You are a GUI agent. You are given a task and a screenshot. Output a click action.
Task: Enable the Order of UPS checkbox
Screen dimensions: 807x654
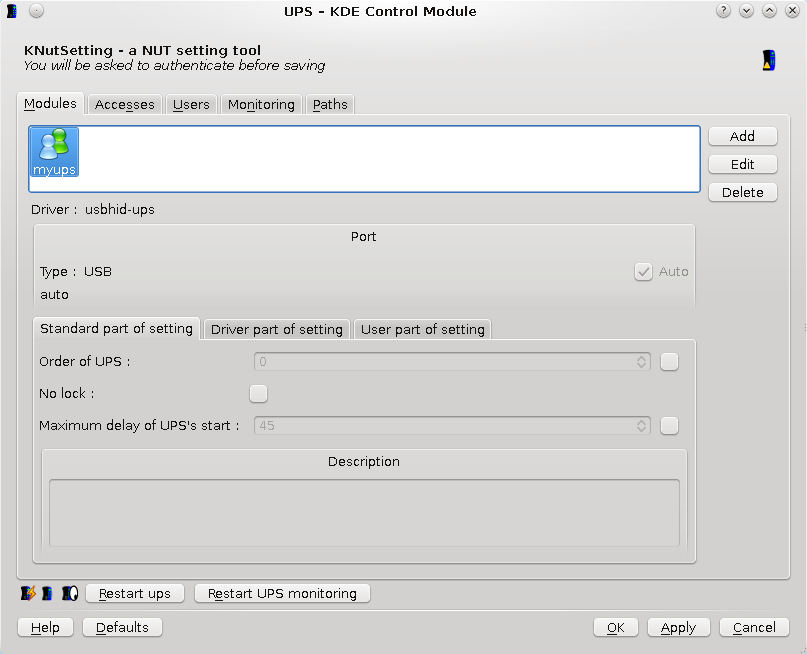click(669, 362)
